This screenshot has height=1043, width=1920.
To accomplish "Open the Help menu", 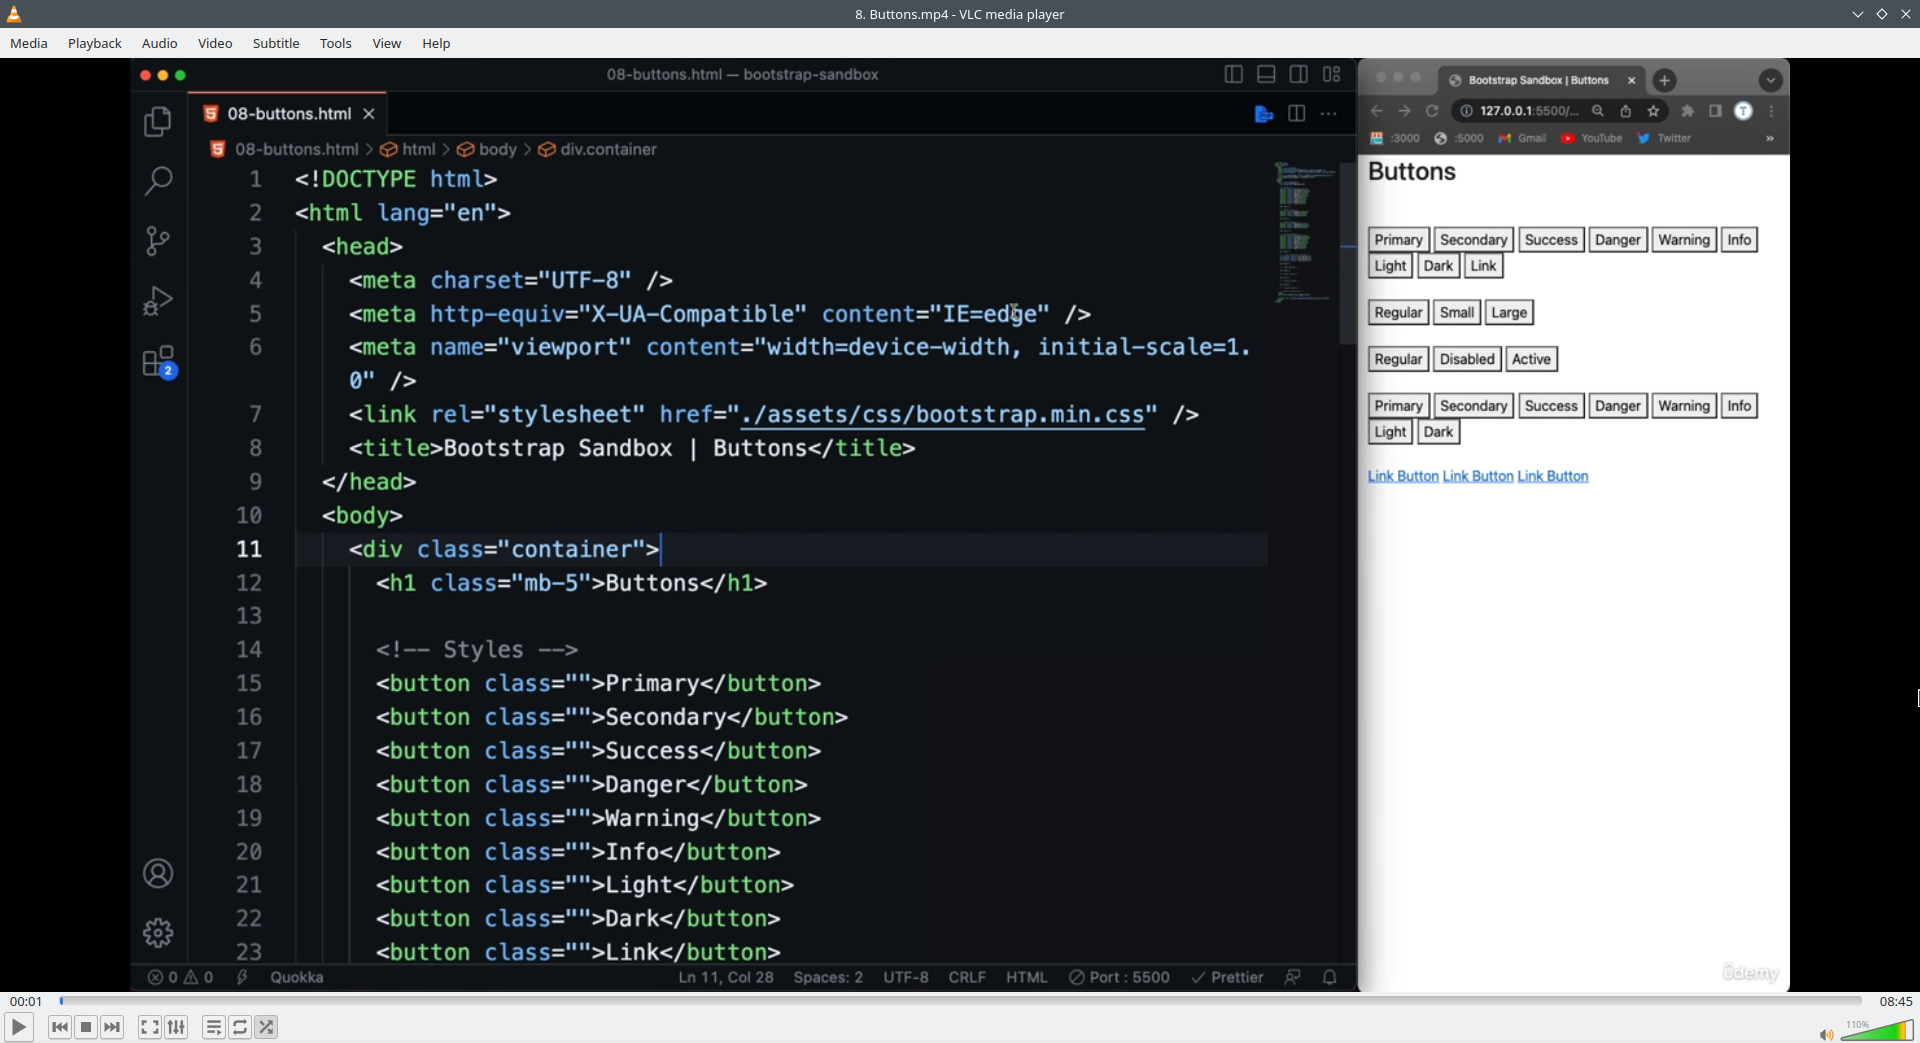I will point(436,43).
